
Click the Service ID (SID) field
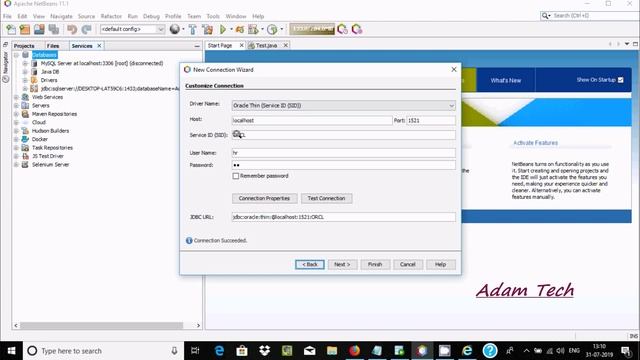tap(344, 135)
